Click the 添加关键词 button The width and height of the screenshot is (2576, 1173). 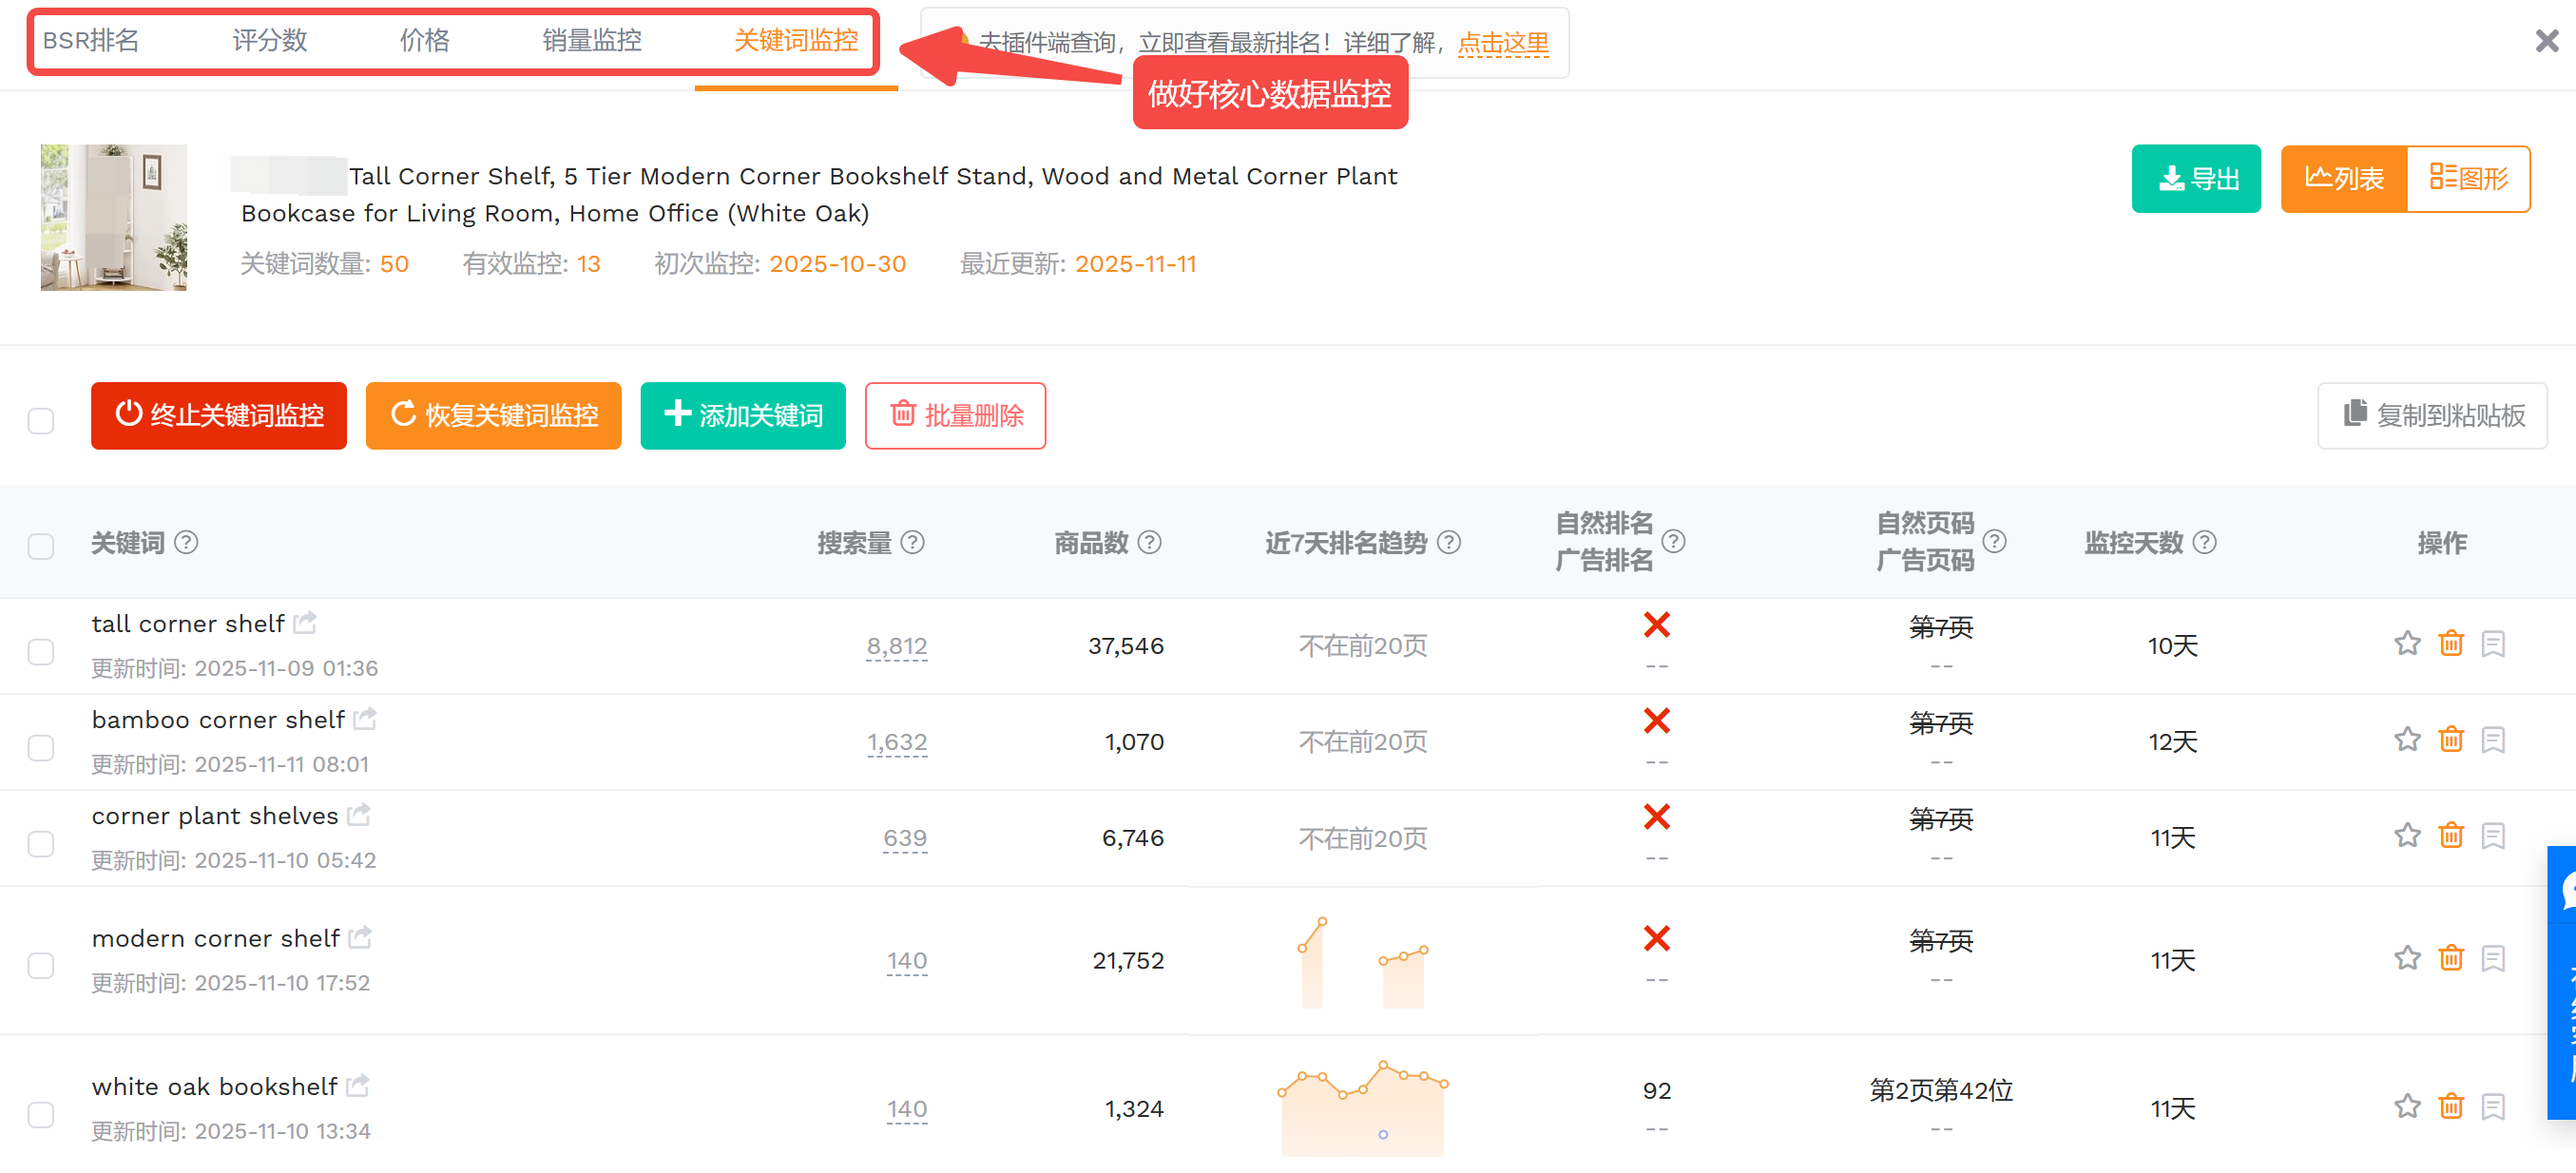pyautogui.click(x=742, y=415)
